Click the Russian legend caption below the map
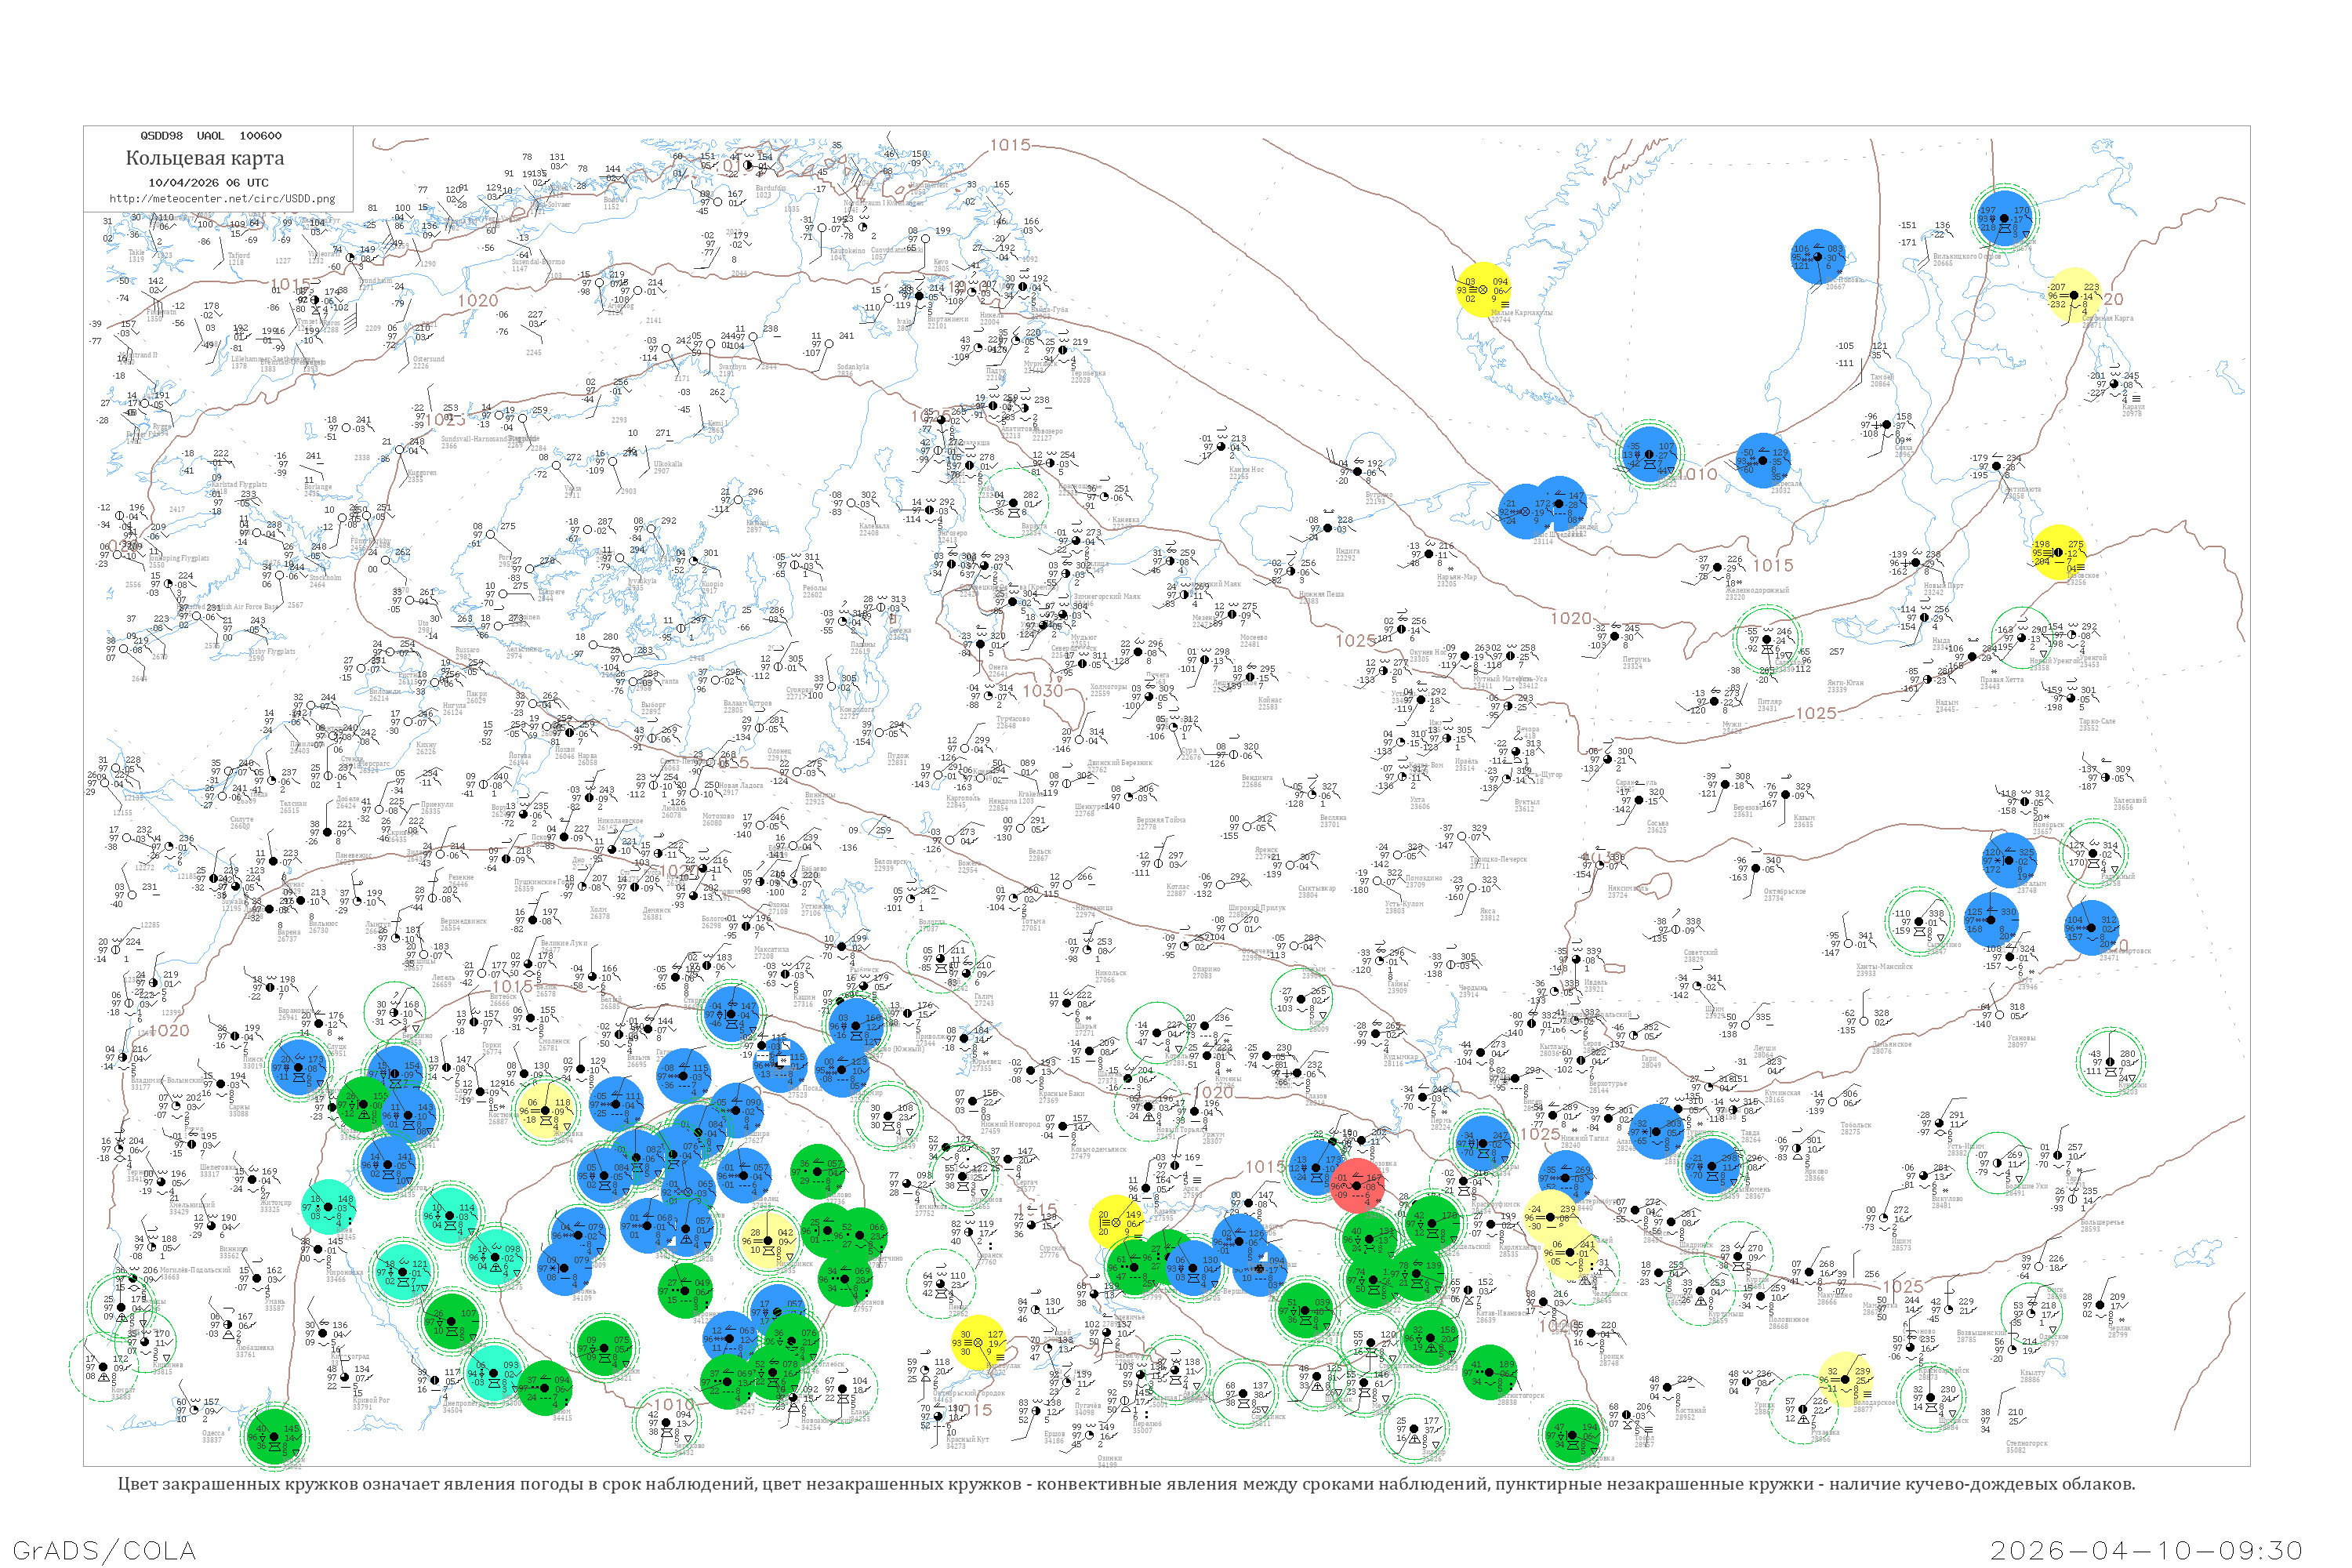Viewport: 2352px width, 1568px height. click(x=1126, y=1484)
